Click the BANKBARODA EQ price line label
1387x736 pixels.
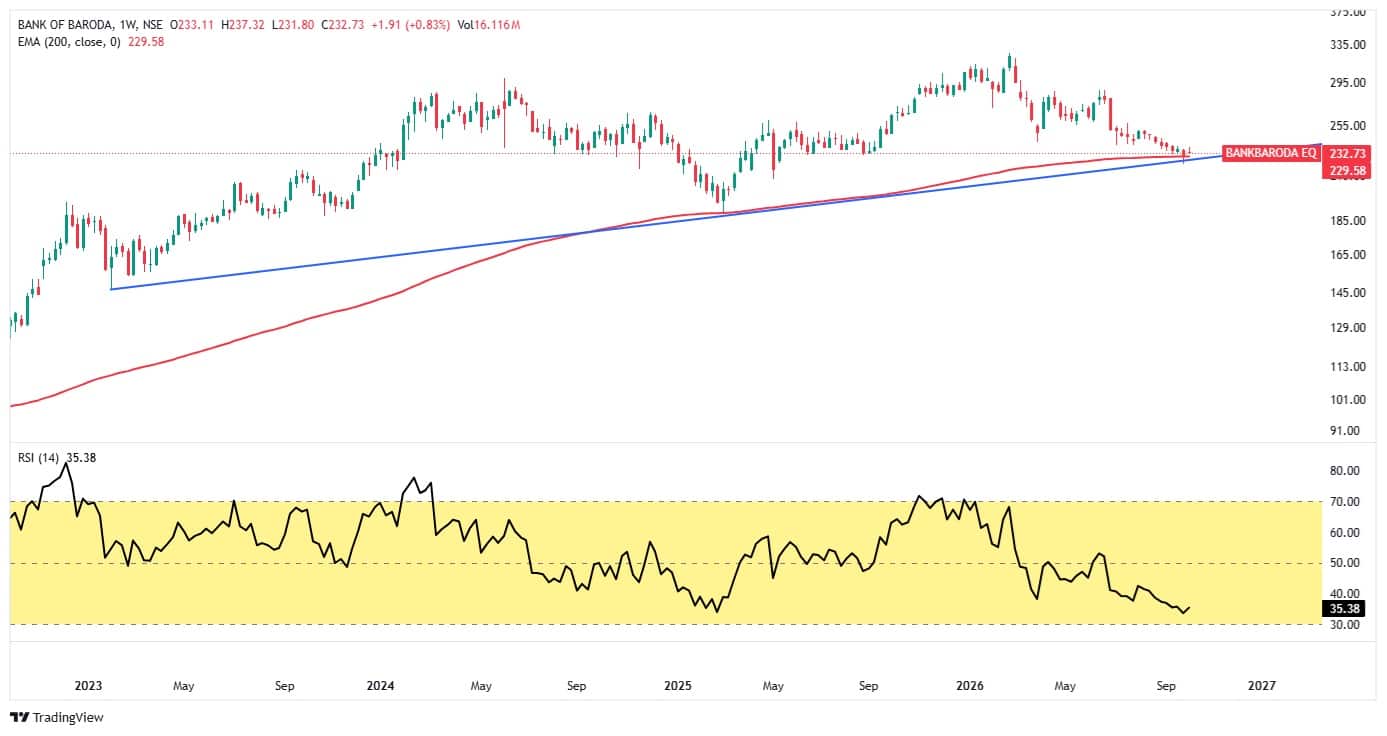(x=1270, y=153)
